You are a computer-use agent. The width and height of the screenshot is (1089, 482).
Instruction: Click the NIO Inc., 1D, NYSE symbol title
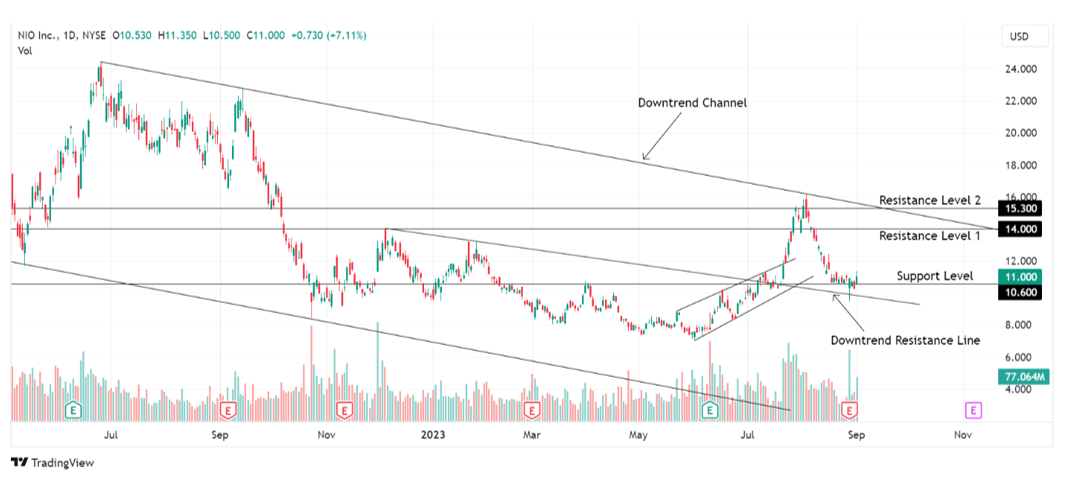[x=63, y=35]
